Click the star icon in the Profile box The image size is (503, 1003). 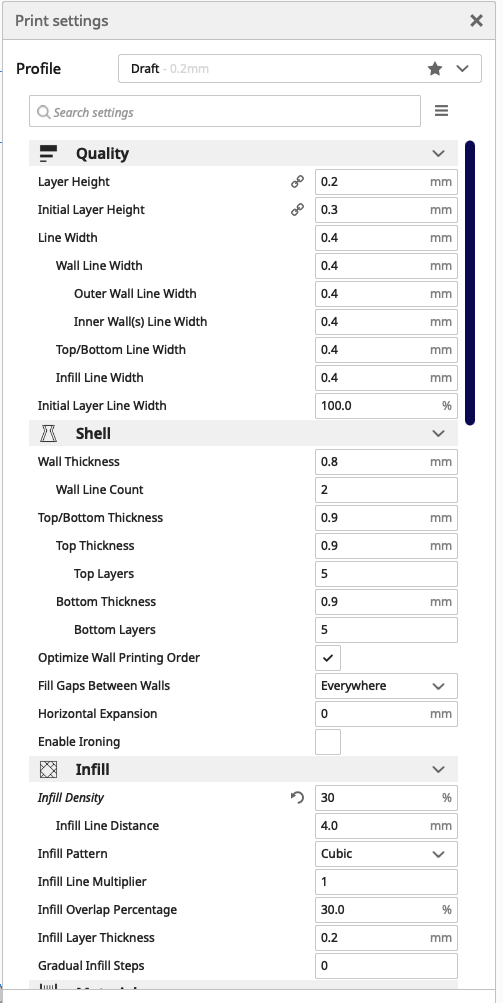coord(435,68)
